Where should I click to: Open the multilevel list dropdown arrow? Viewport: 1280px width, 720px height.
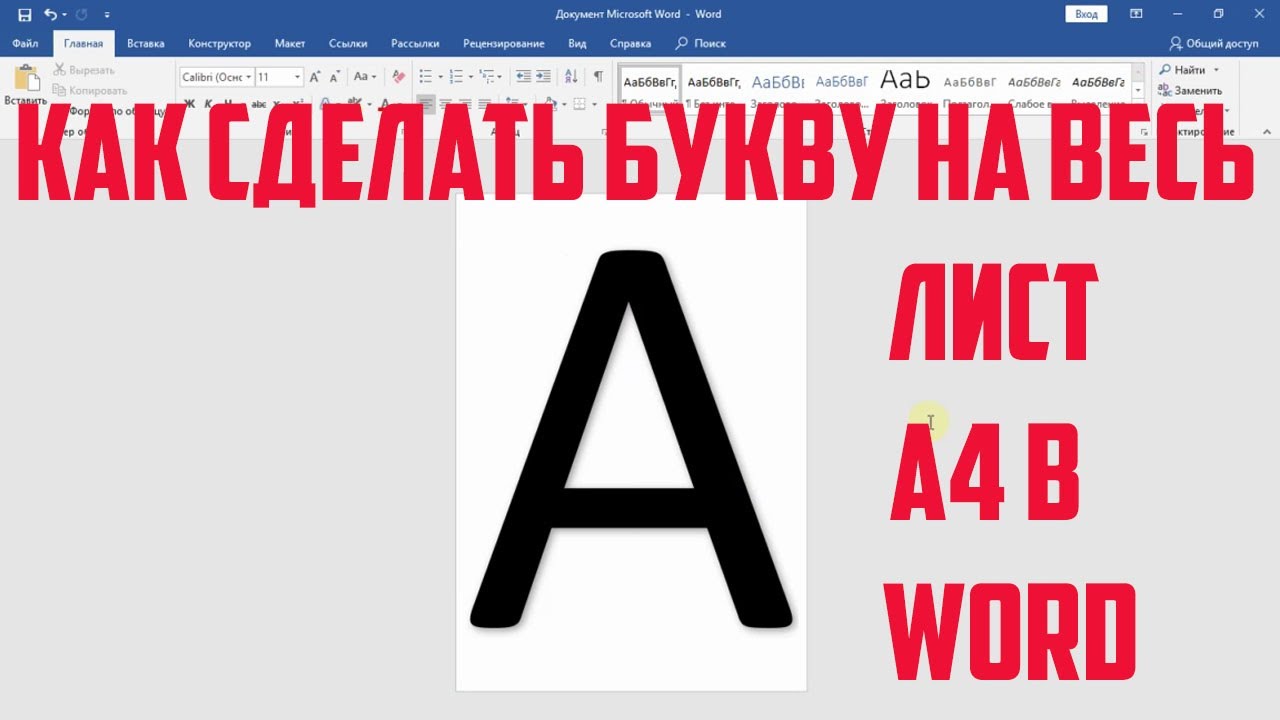500,77
